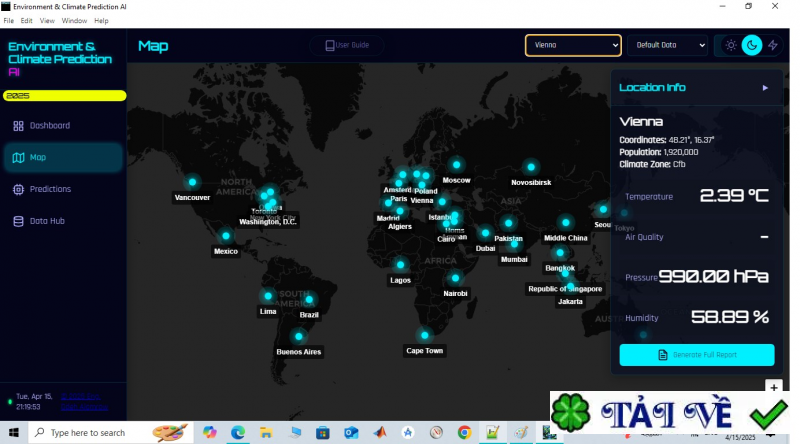800x444 pixels.
Task: Click the Cape Town map marker
Action: [x=424, y=335]
